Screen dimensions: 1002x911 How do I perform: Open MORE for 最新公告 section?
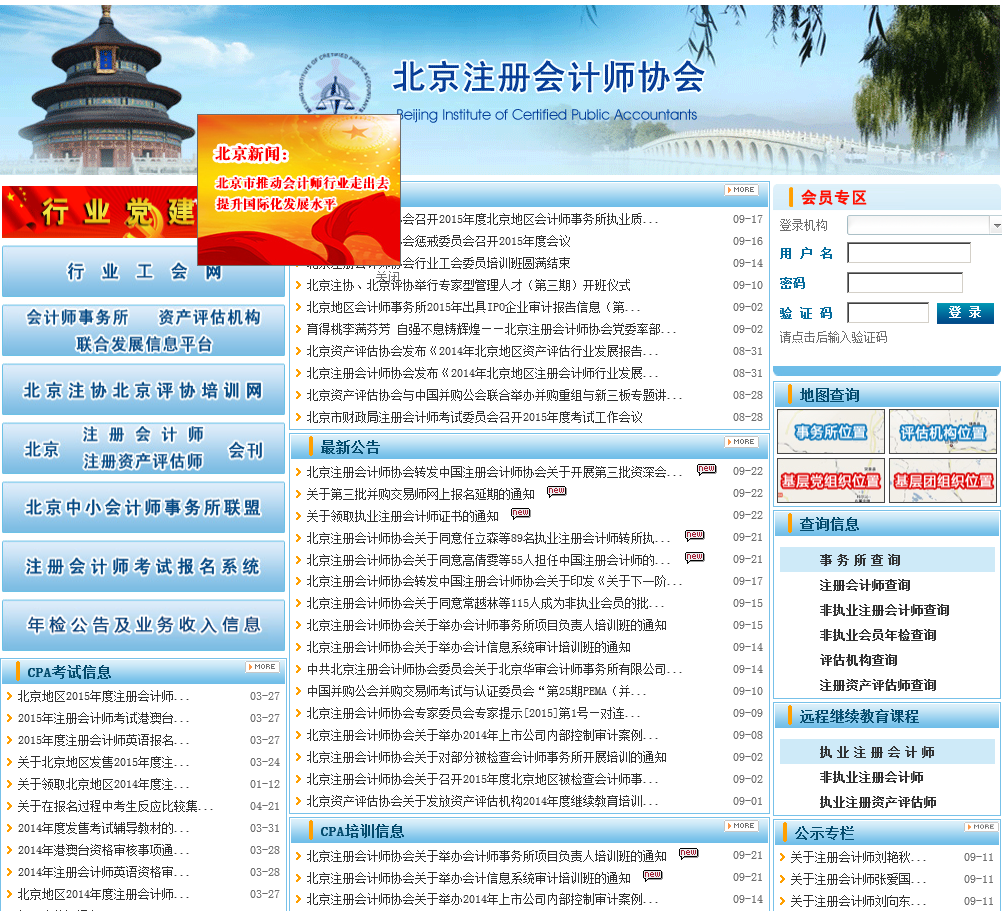pos(741,441)
